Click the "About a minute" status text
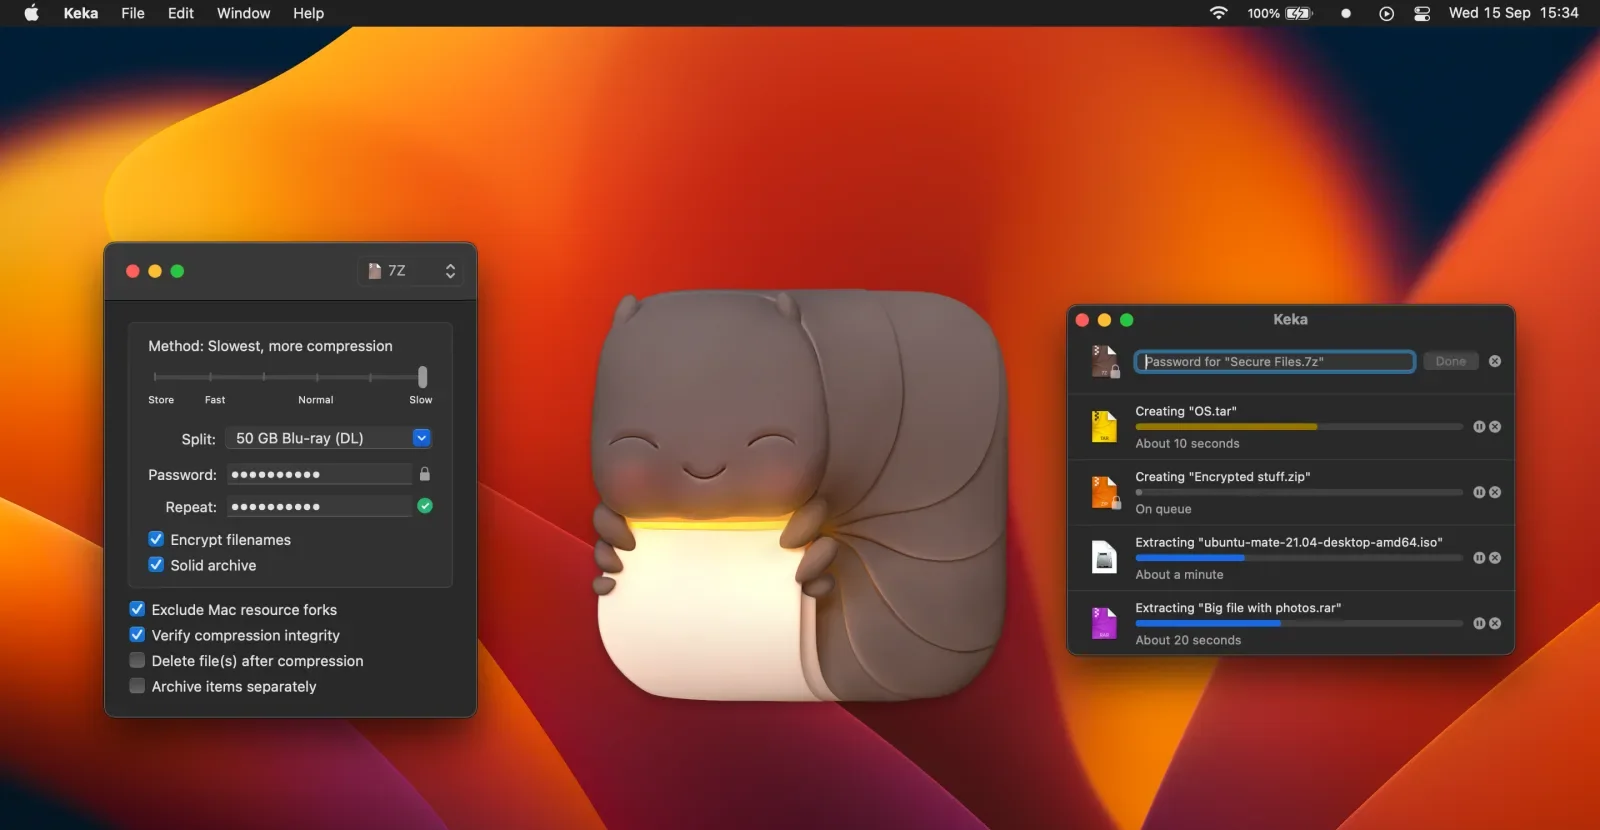This screenshot has width=1600, height=830. point(1179,575)
